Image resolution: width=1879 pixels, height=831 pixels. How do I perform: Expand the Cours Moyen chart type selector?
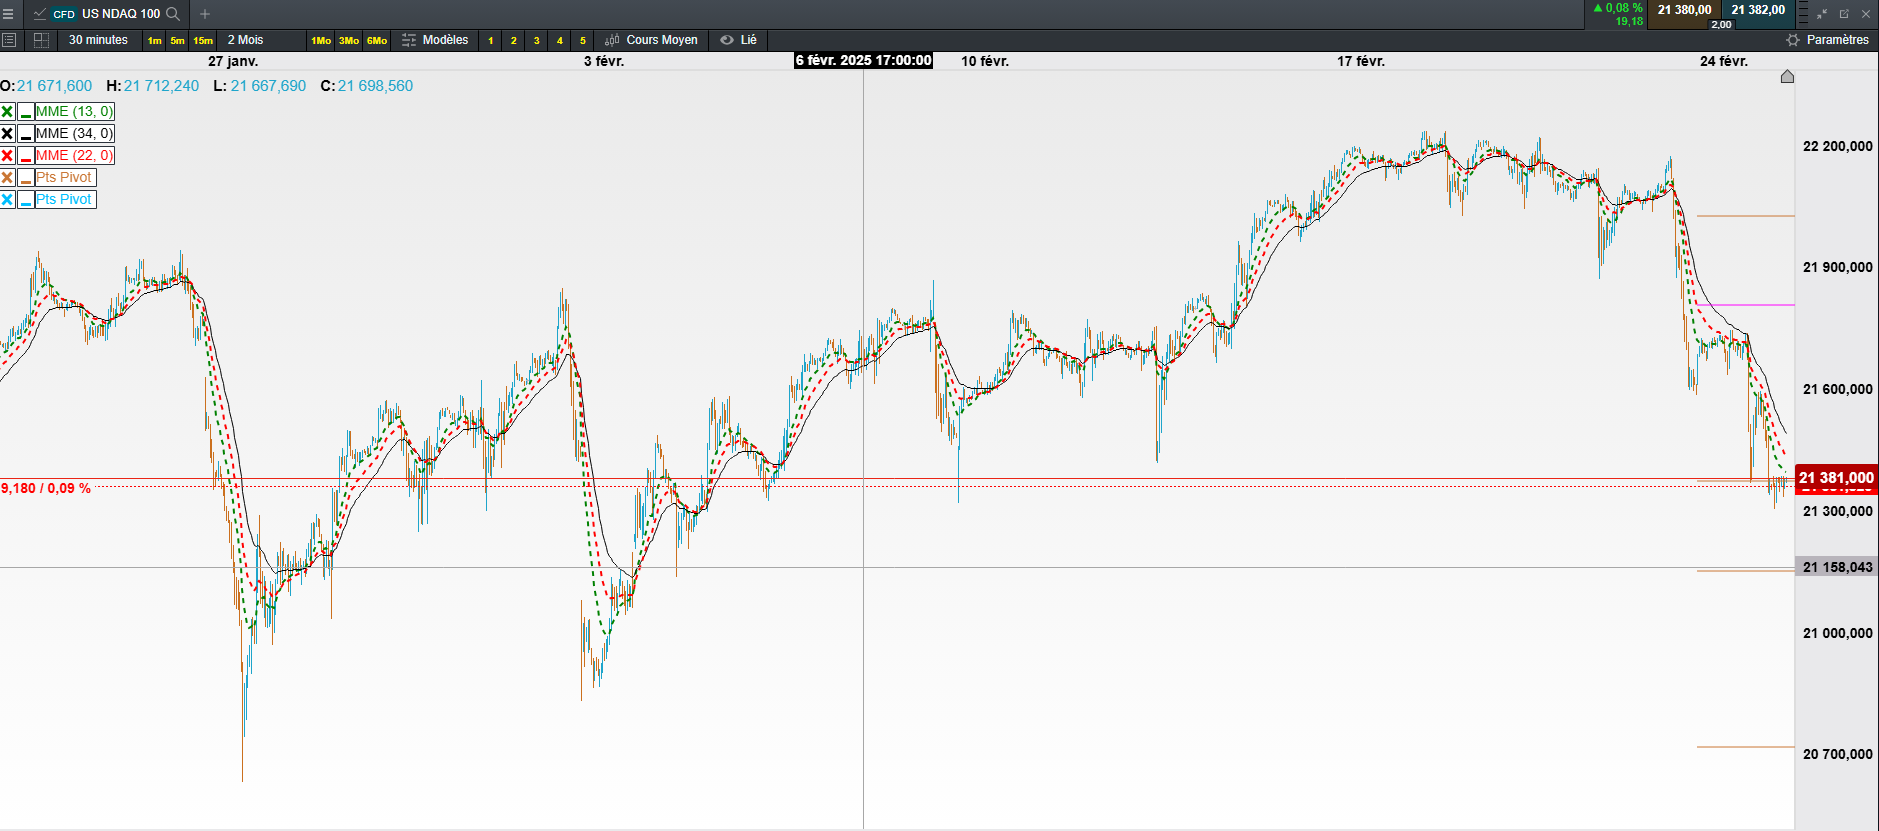coord(651,40)
